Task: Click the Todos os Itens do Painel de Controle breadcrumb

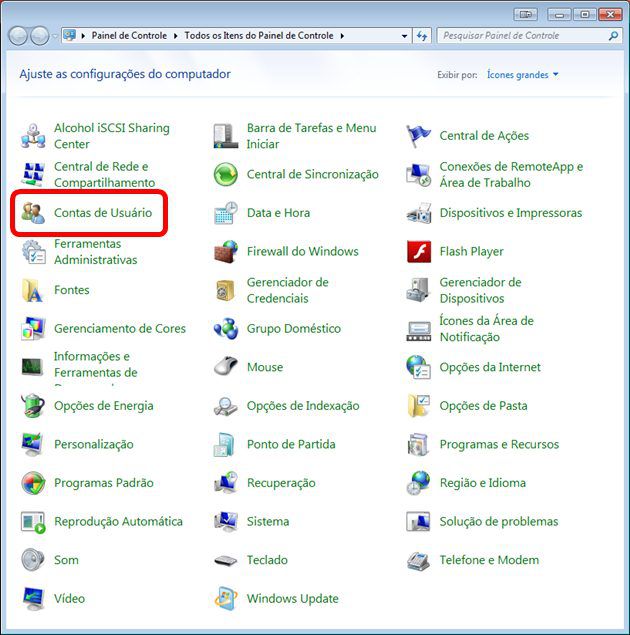Action: pos(259,36)
